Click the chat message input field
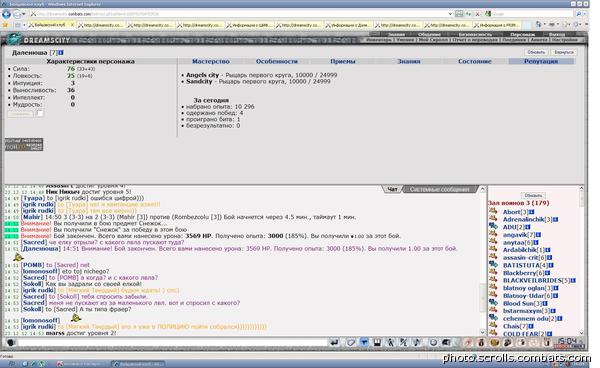Screen dimensions: 600x368 pyautogui.click(x=173, y=342)
